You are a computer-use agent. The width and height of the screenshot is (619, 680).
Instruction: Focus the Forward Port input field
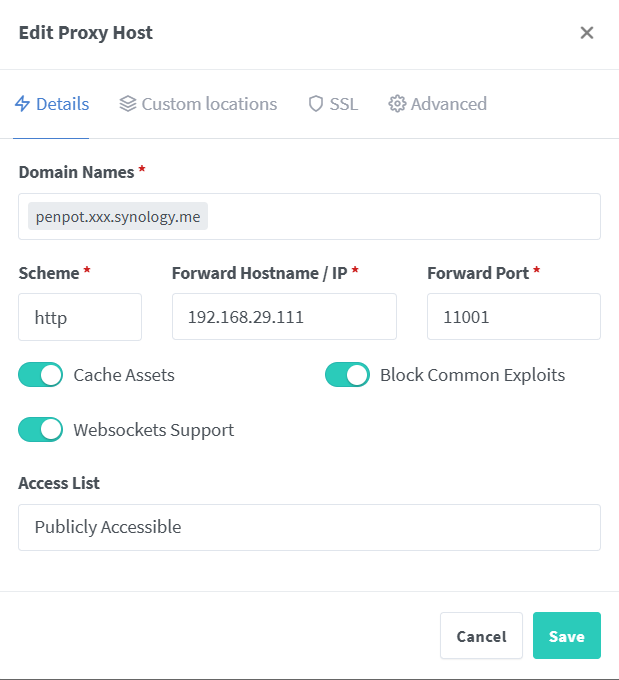point(513,317)
